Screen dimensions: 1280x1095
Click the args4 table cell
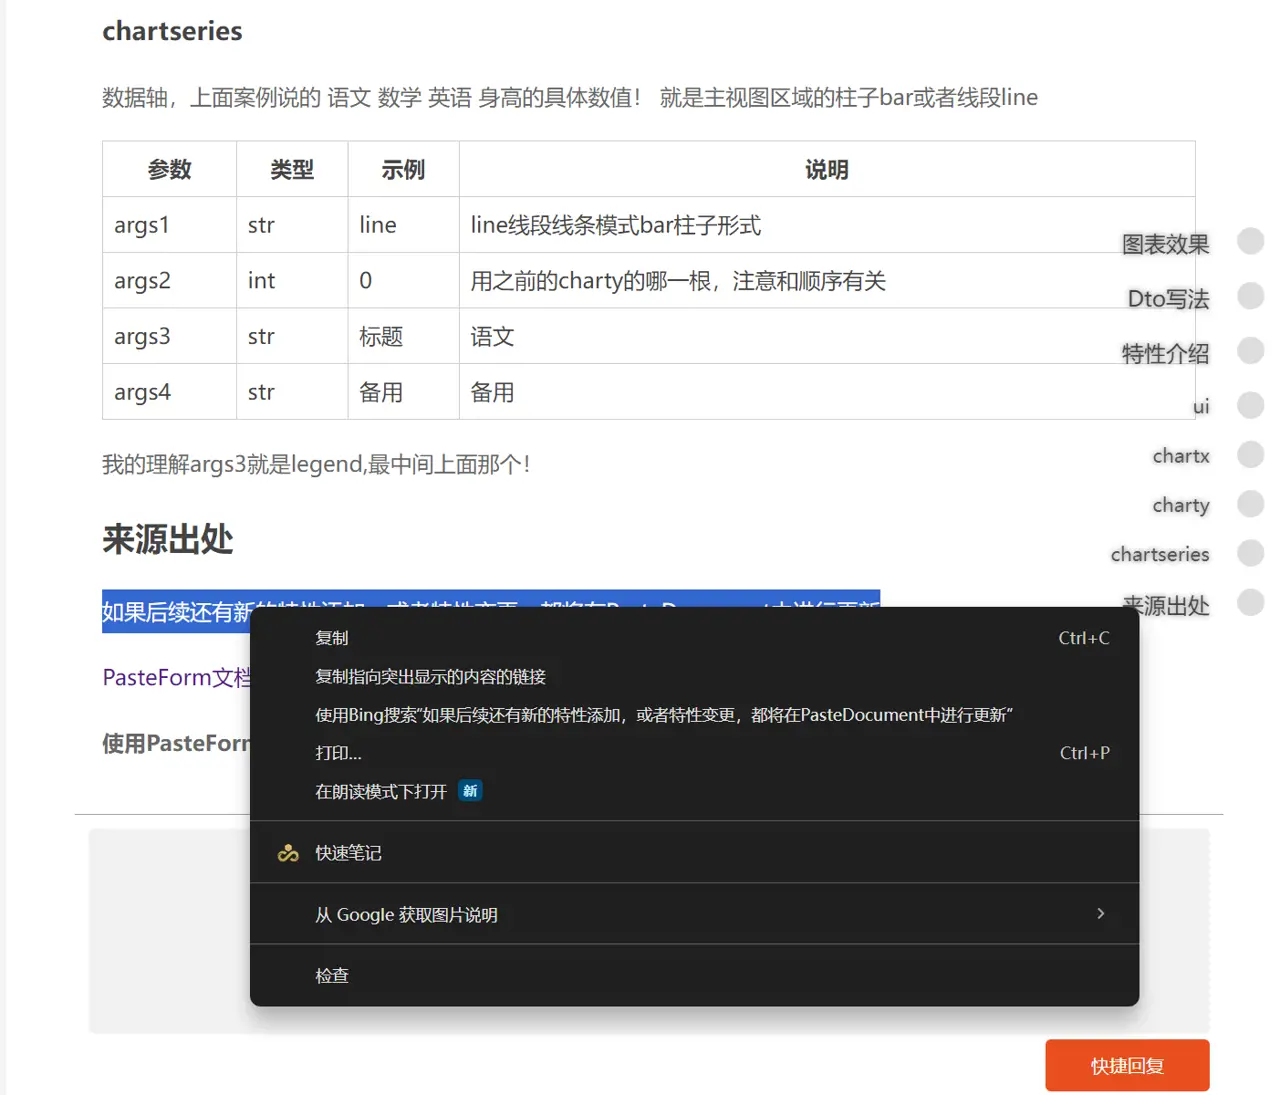click(x=169, y=392)
